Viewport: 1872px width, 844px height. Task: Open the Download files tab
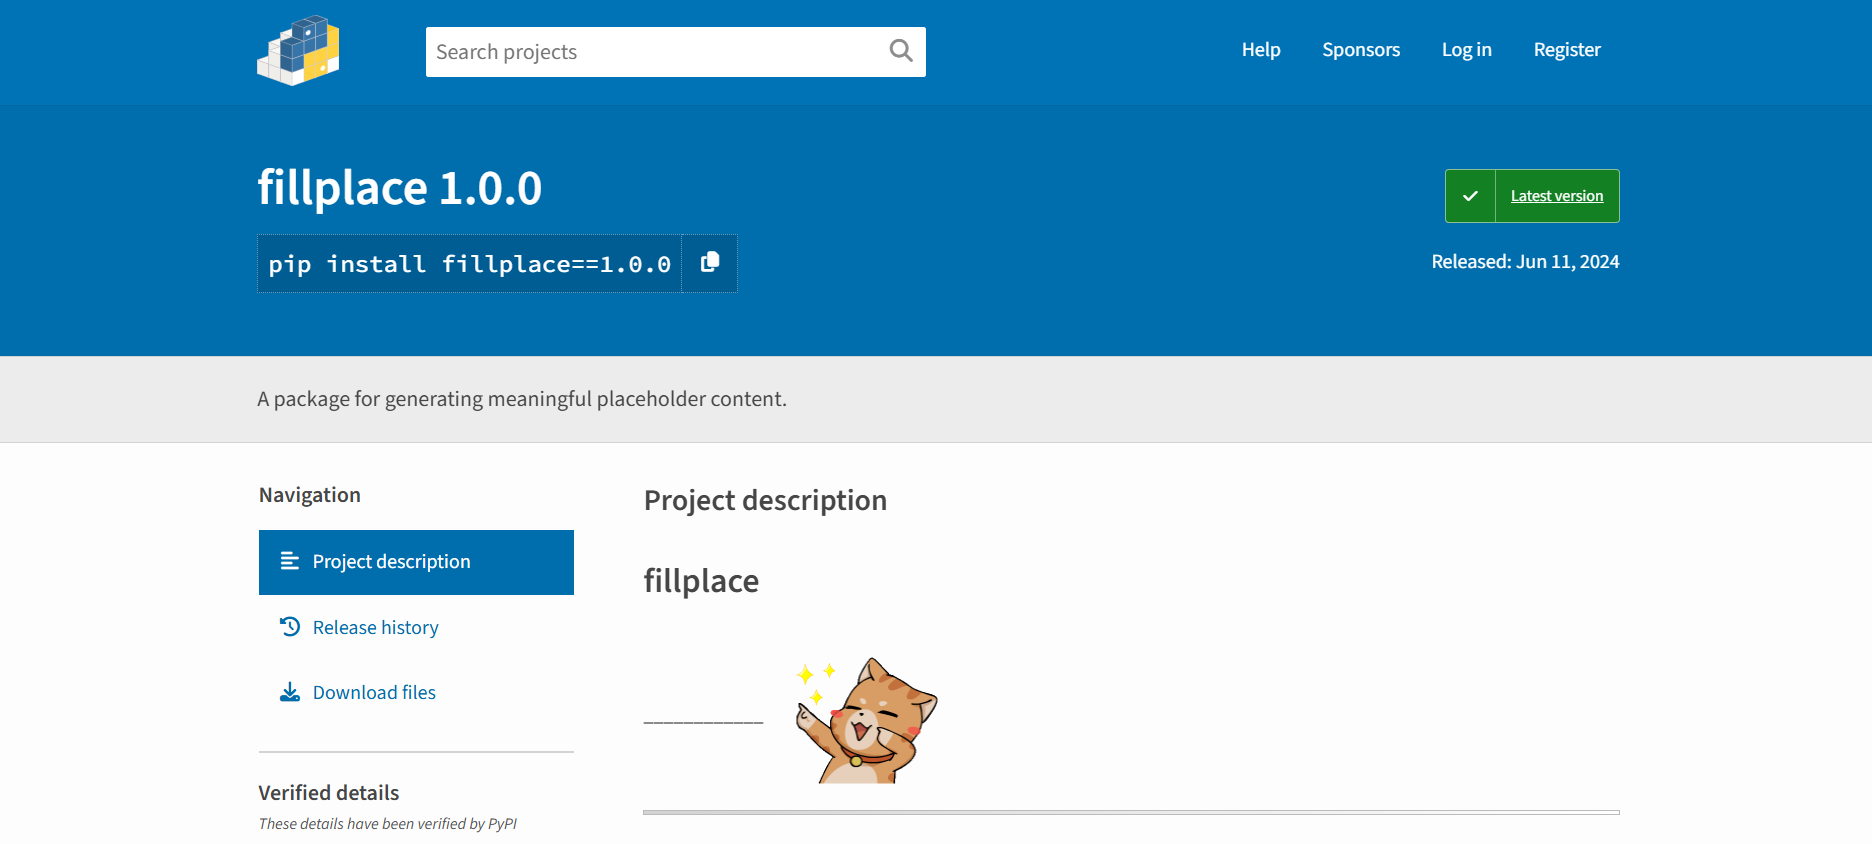416,692
